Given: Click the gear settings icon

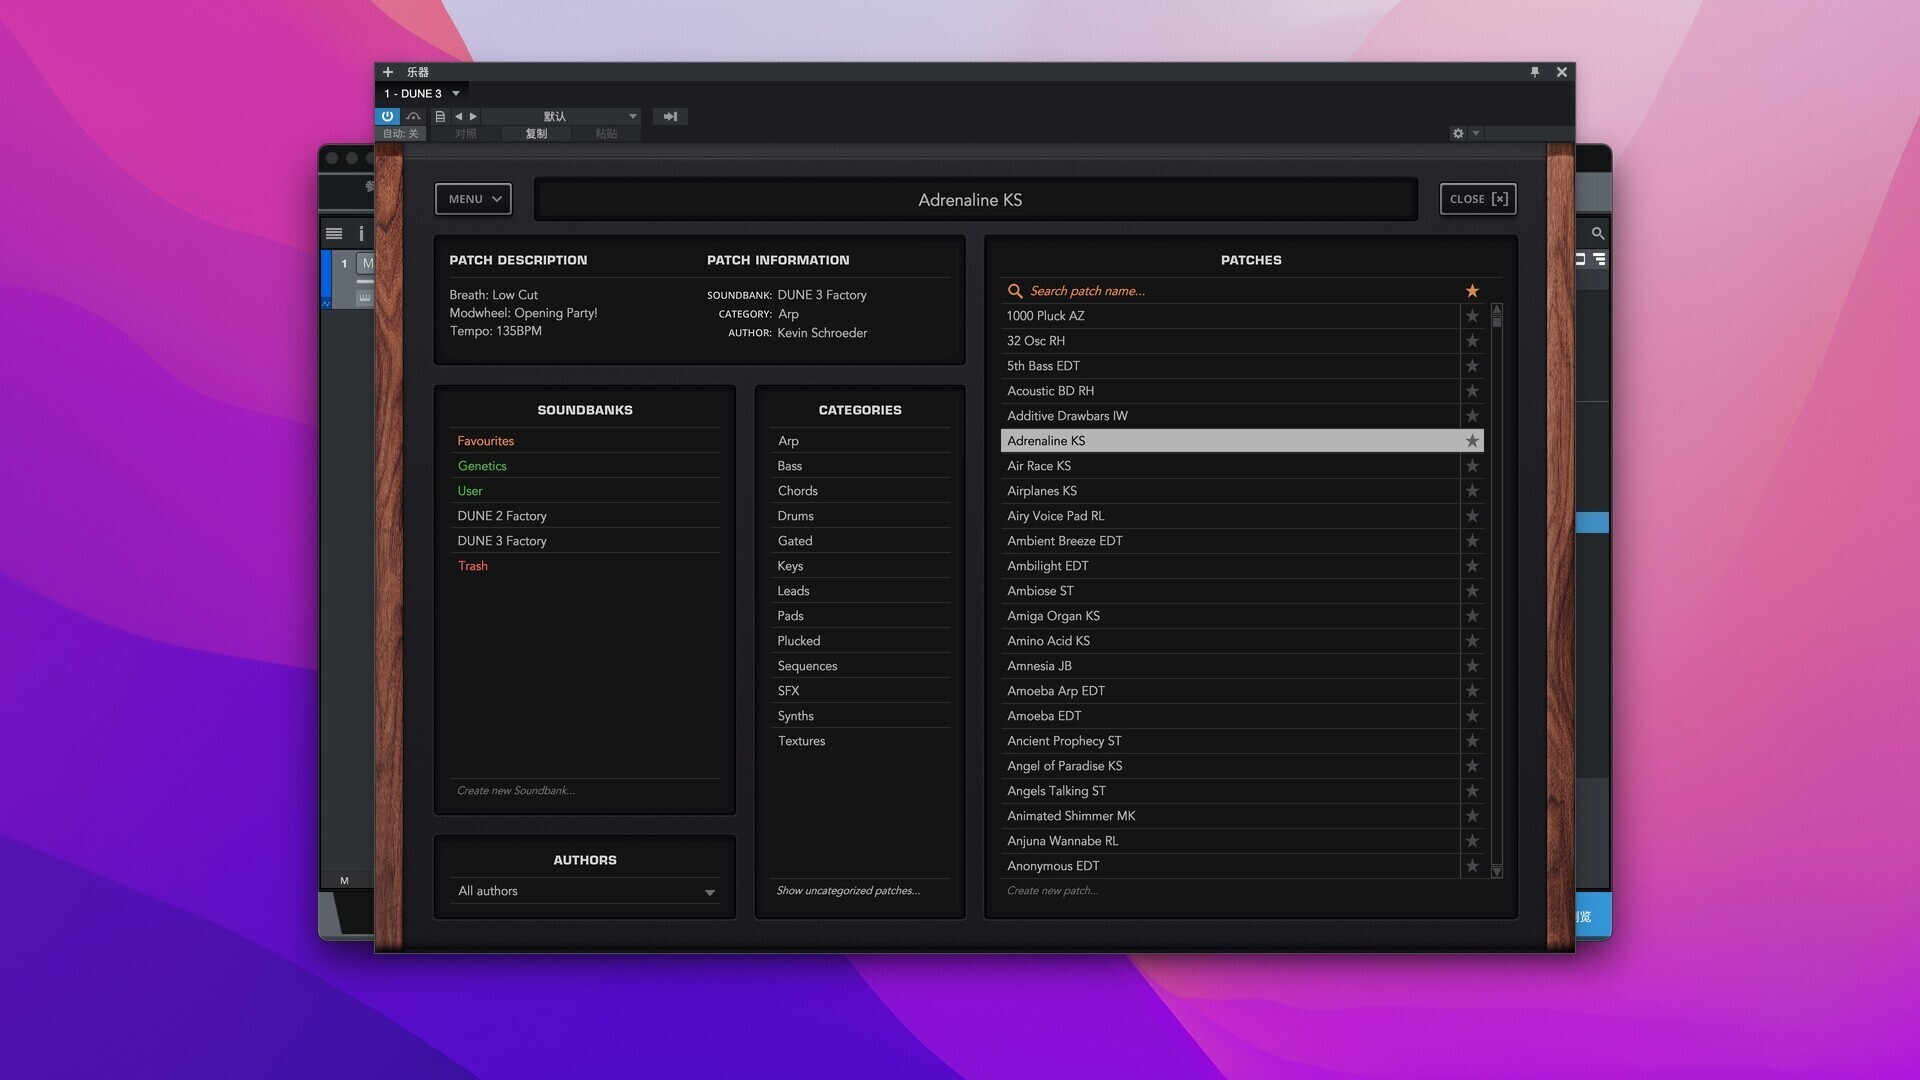Looking at the screenshot, I should tap(1458, 133).
